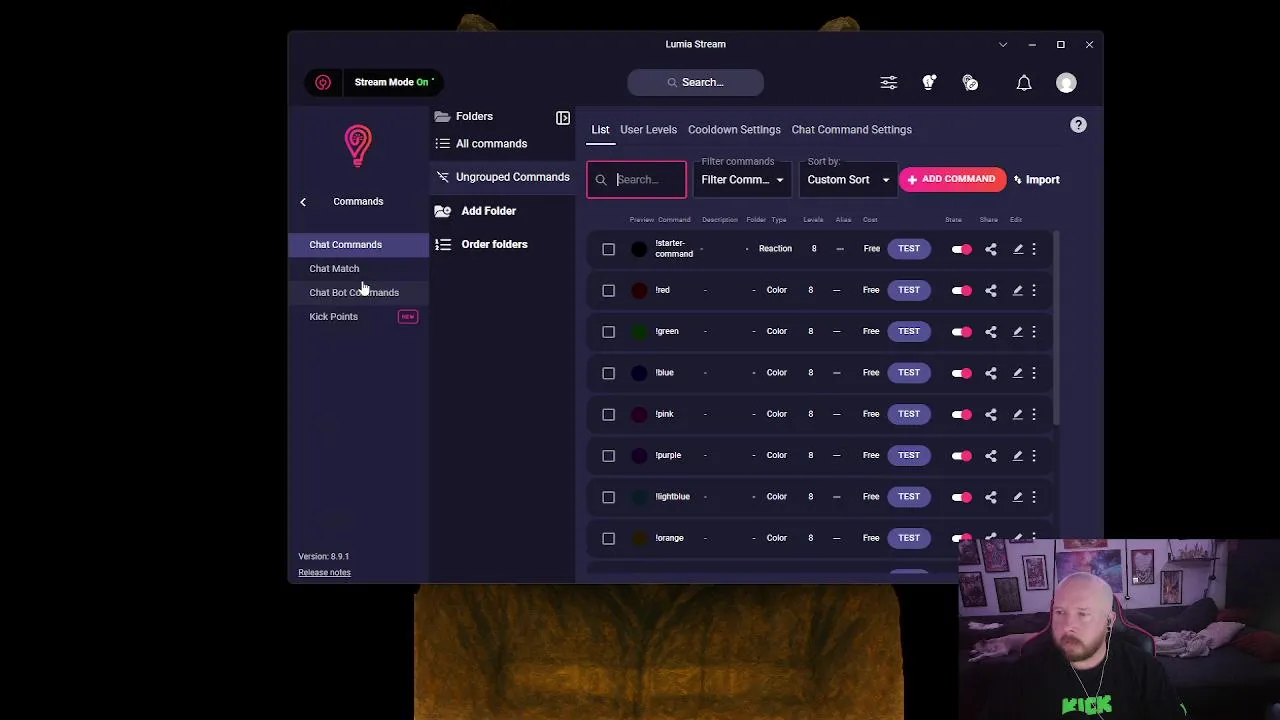Click the Stream Mode power icon
The image size is (1280, 720).
pyautogui.click(x=323, y=82)
